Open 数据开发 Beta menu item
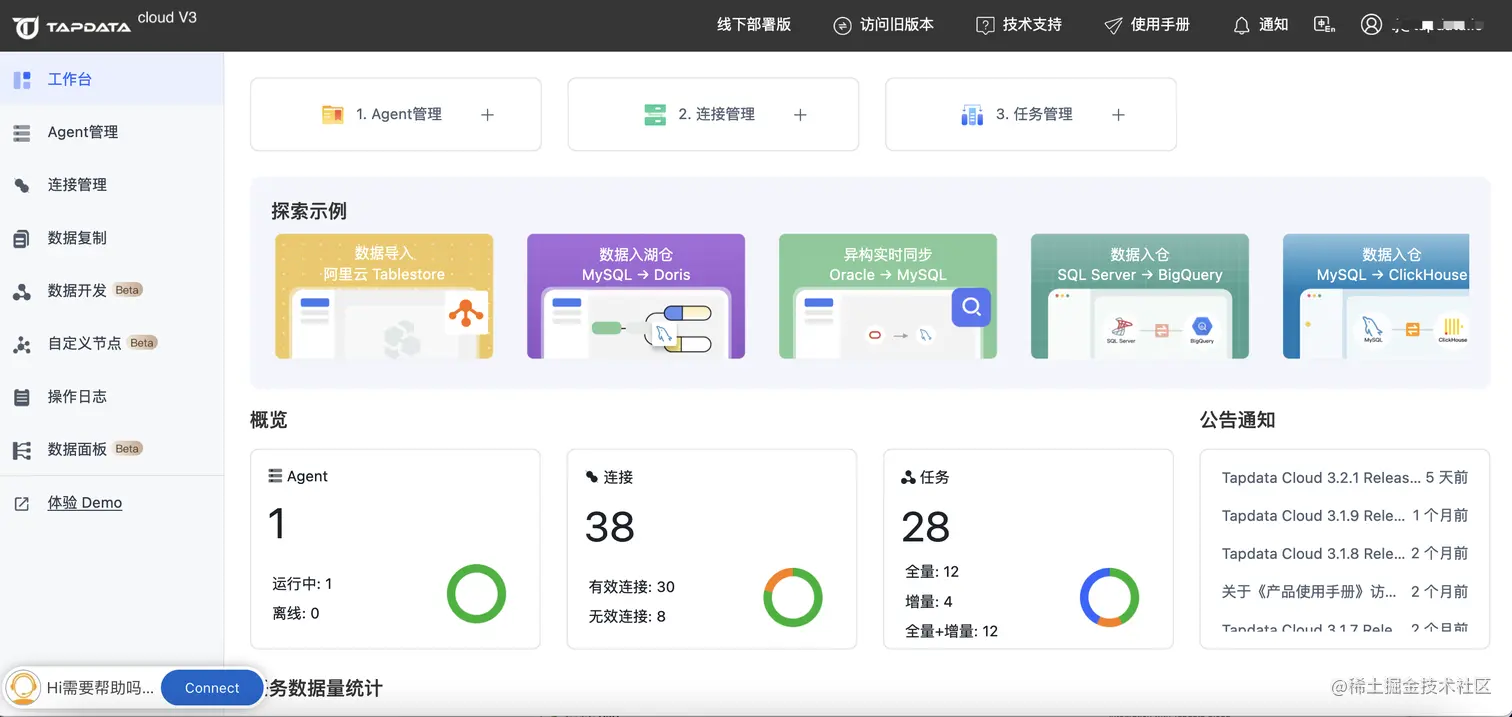 pos(111,291)
